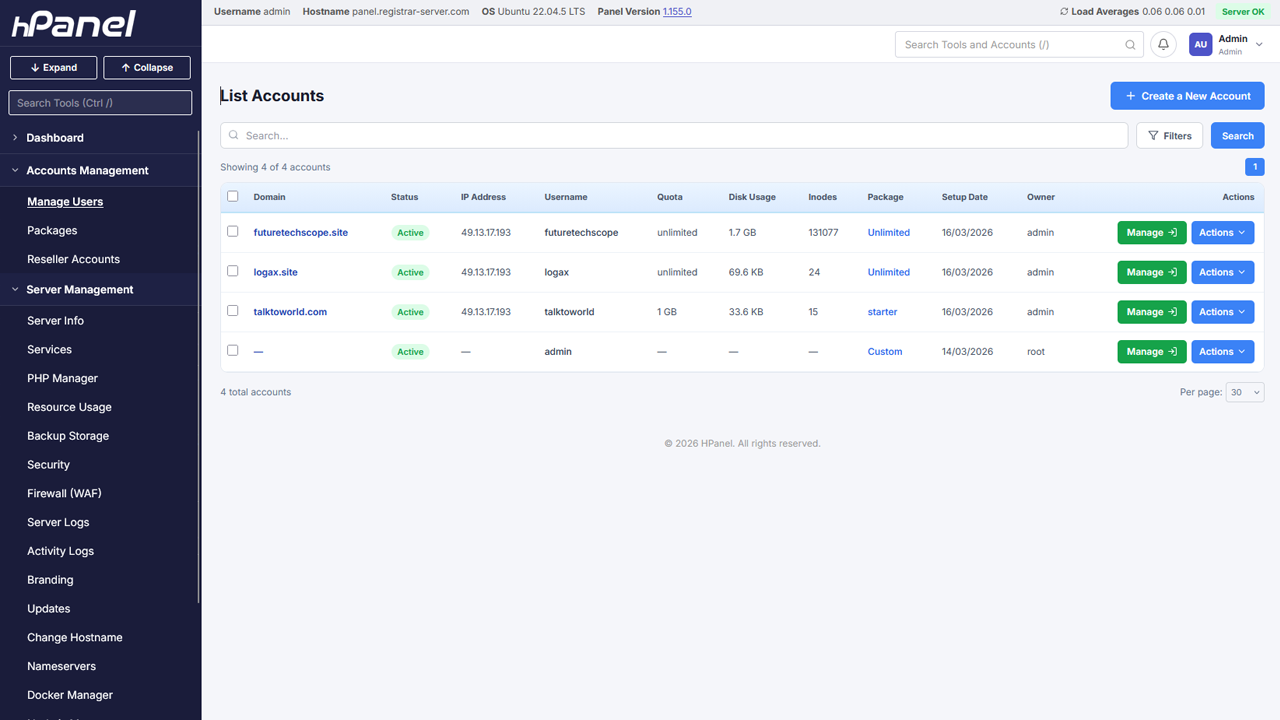Tick the checkbox for futuretechscope.site
The image size is (1280, 720).
(x=233, y=231)
